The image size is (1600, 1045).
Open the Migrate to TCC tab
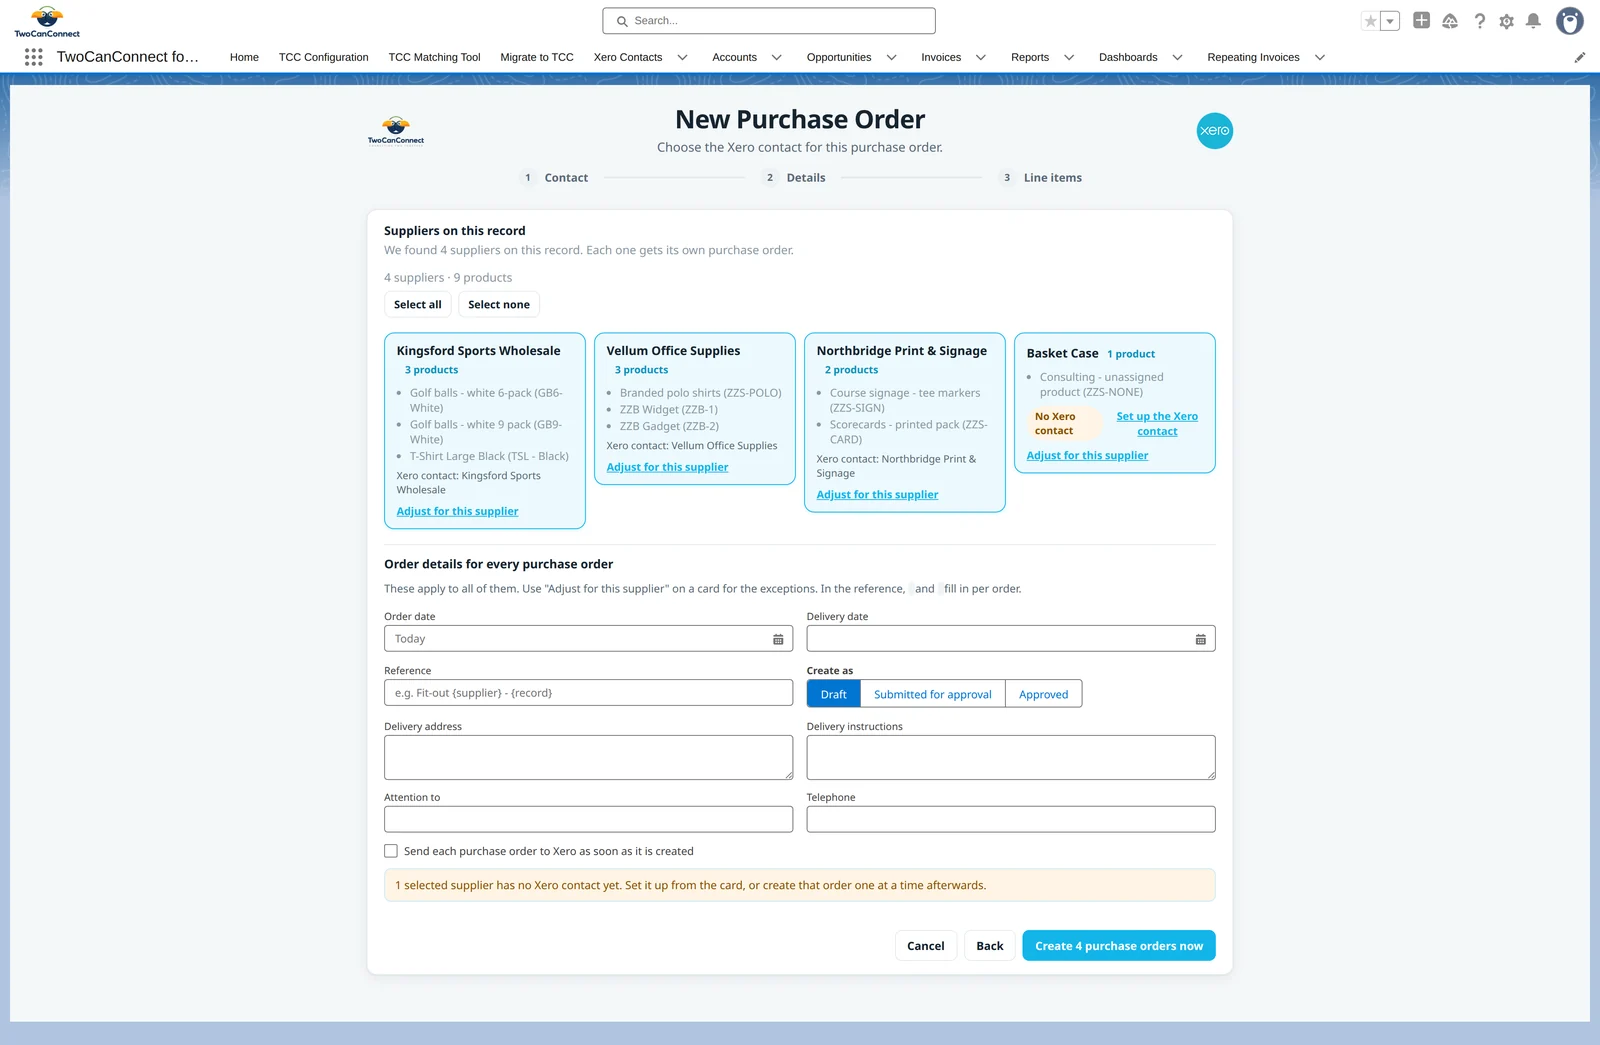pos(537,57)
